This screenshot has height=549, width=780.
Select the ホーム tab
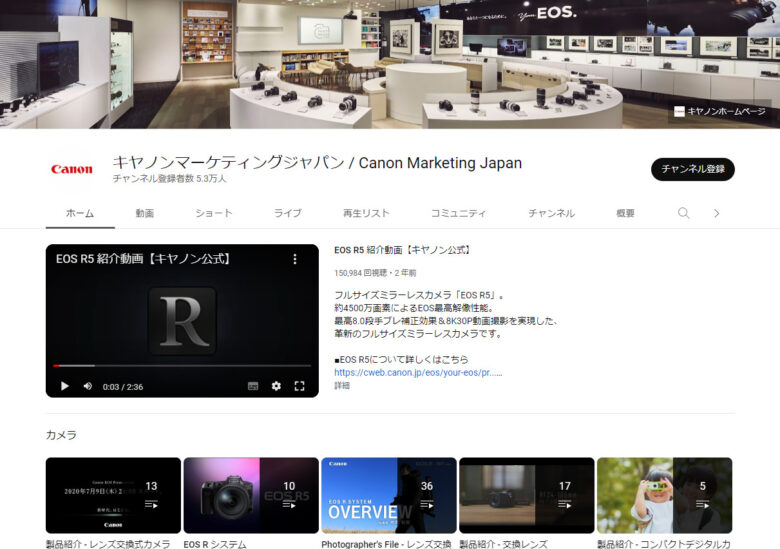coord(80,213)
